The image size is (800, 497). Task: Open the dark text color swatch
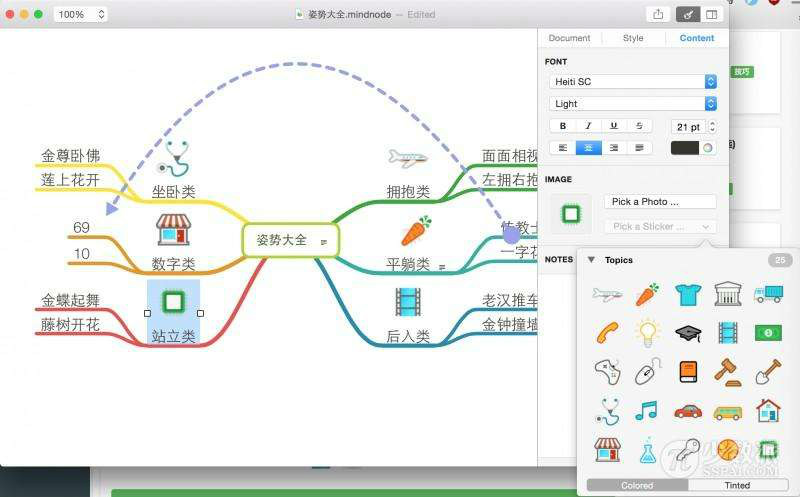click(x=685, y=147)
